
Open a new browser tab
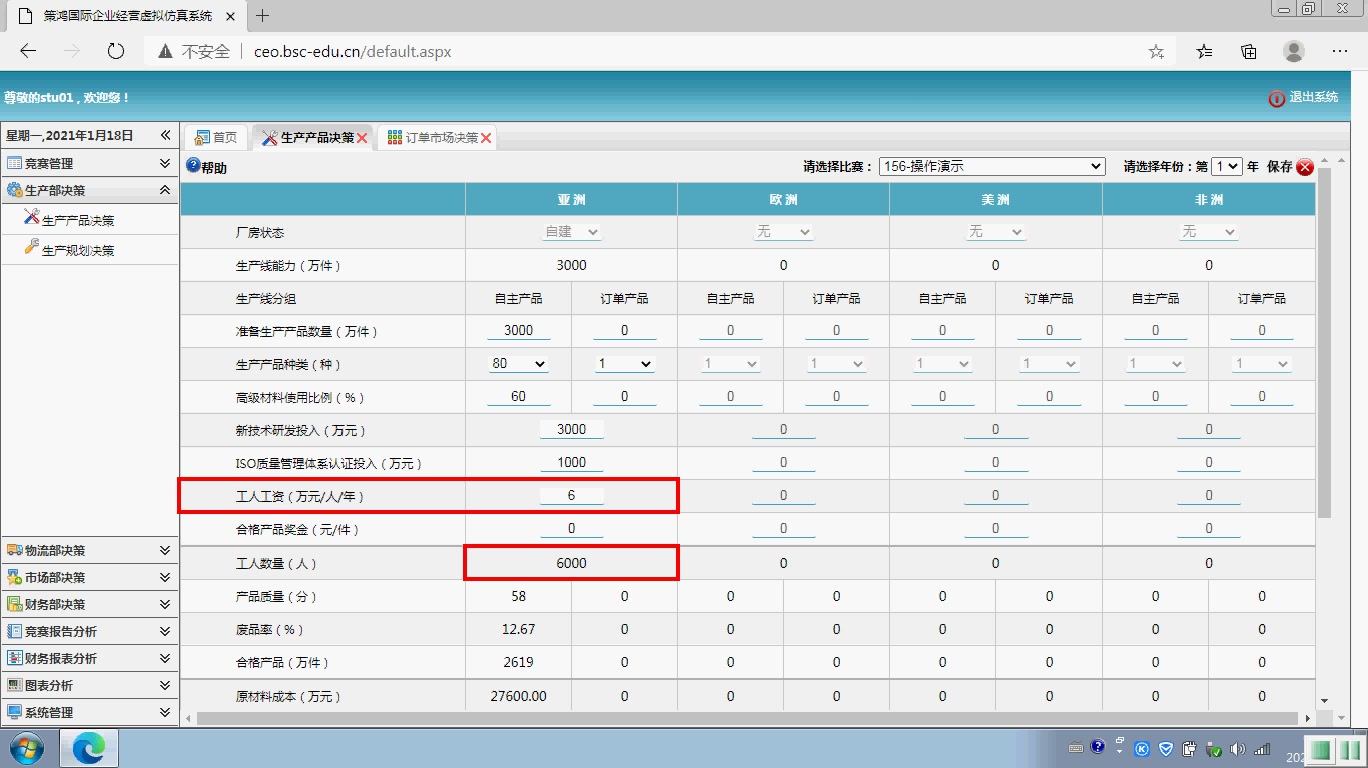pos(263,16)
